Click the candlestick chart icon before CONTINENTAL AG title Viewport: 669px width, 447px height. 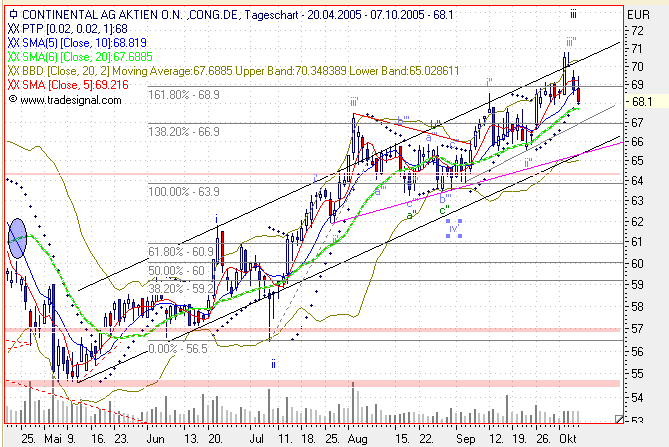click(x=13, y=15)
